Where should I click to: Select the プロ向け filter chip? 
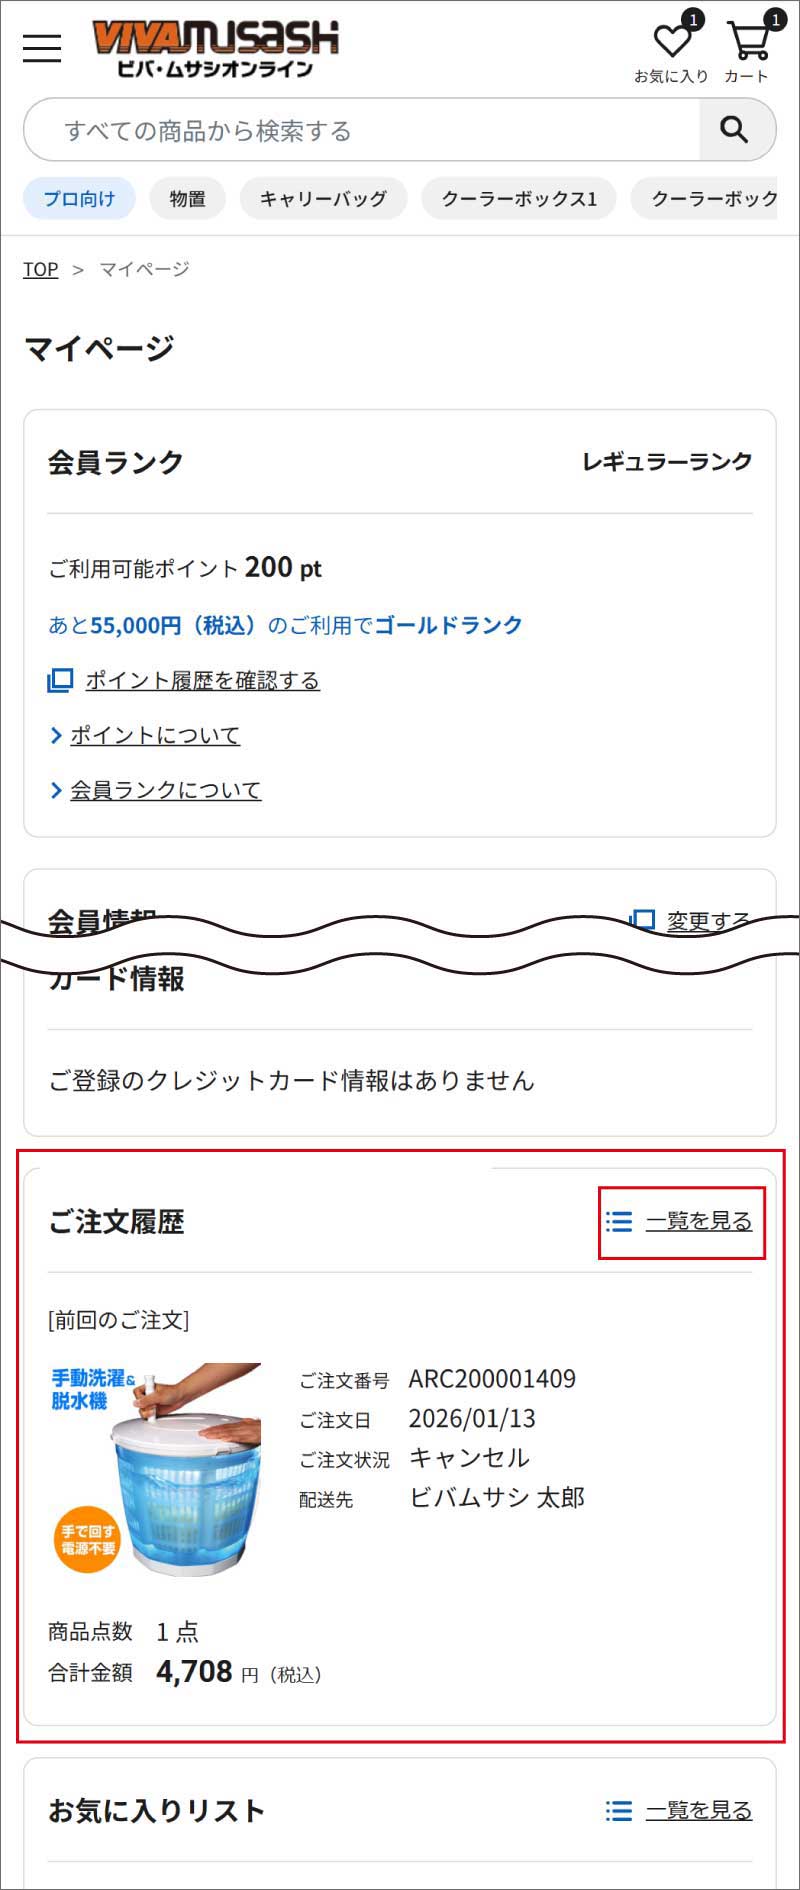[78, 198]
